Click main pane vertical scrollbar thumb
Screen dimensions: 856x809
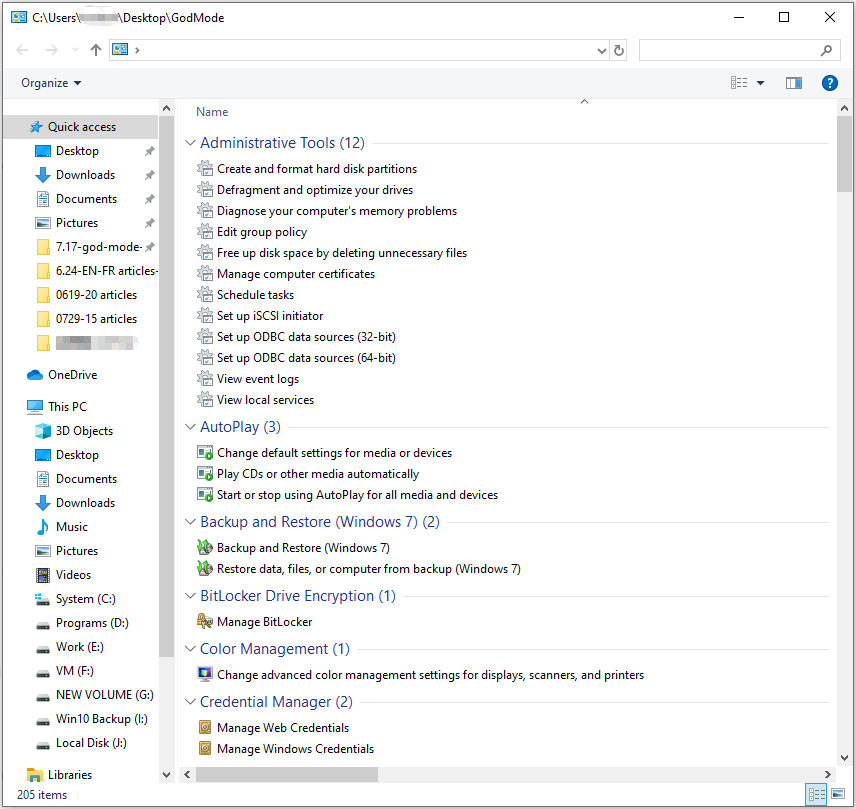pyautogui.click(x=844, y=153)
